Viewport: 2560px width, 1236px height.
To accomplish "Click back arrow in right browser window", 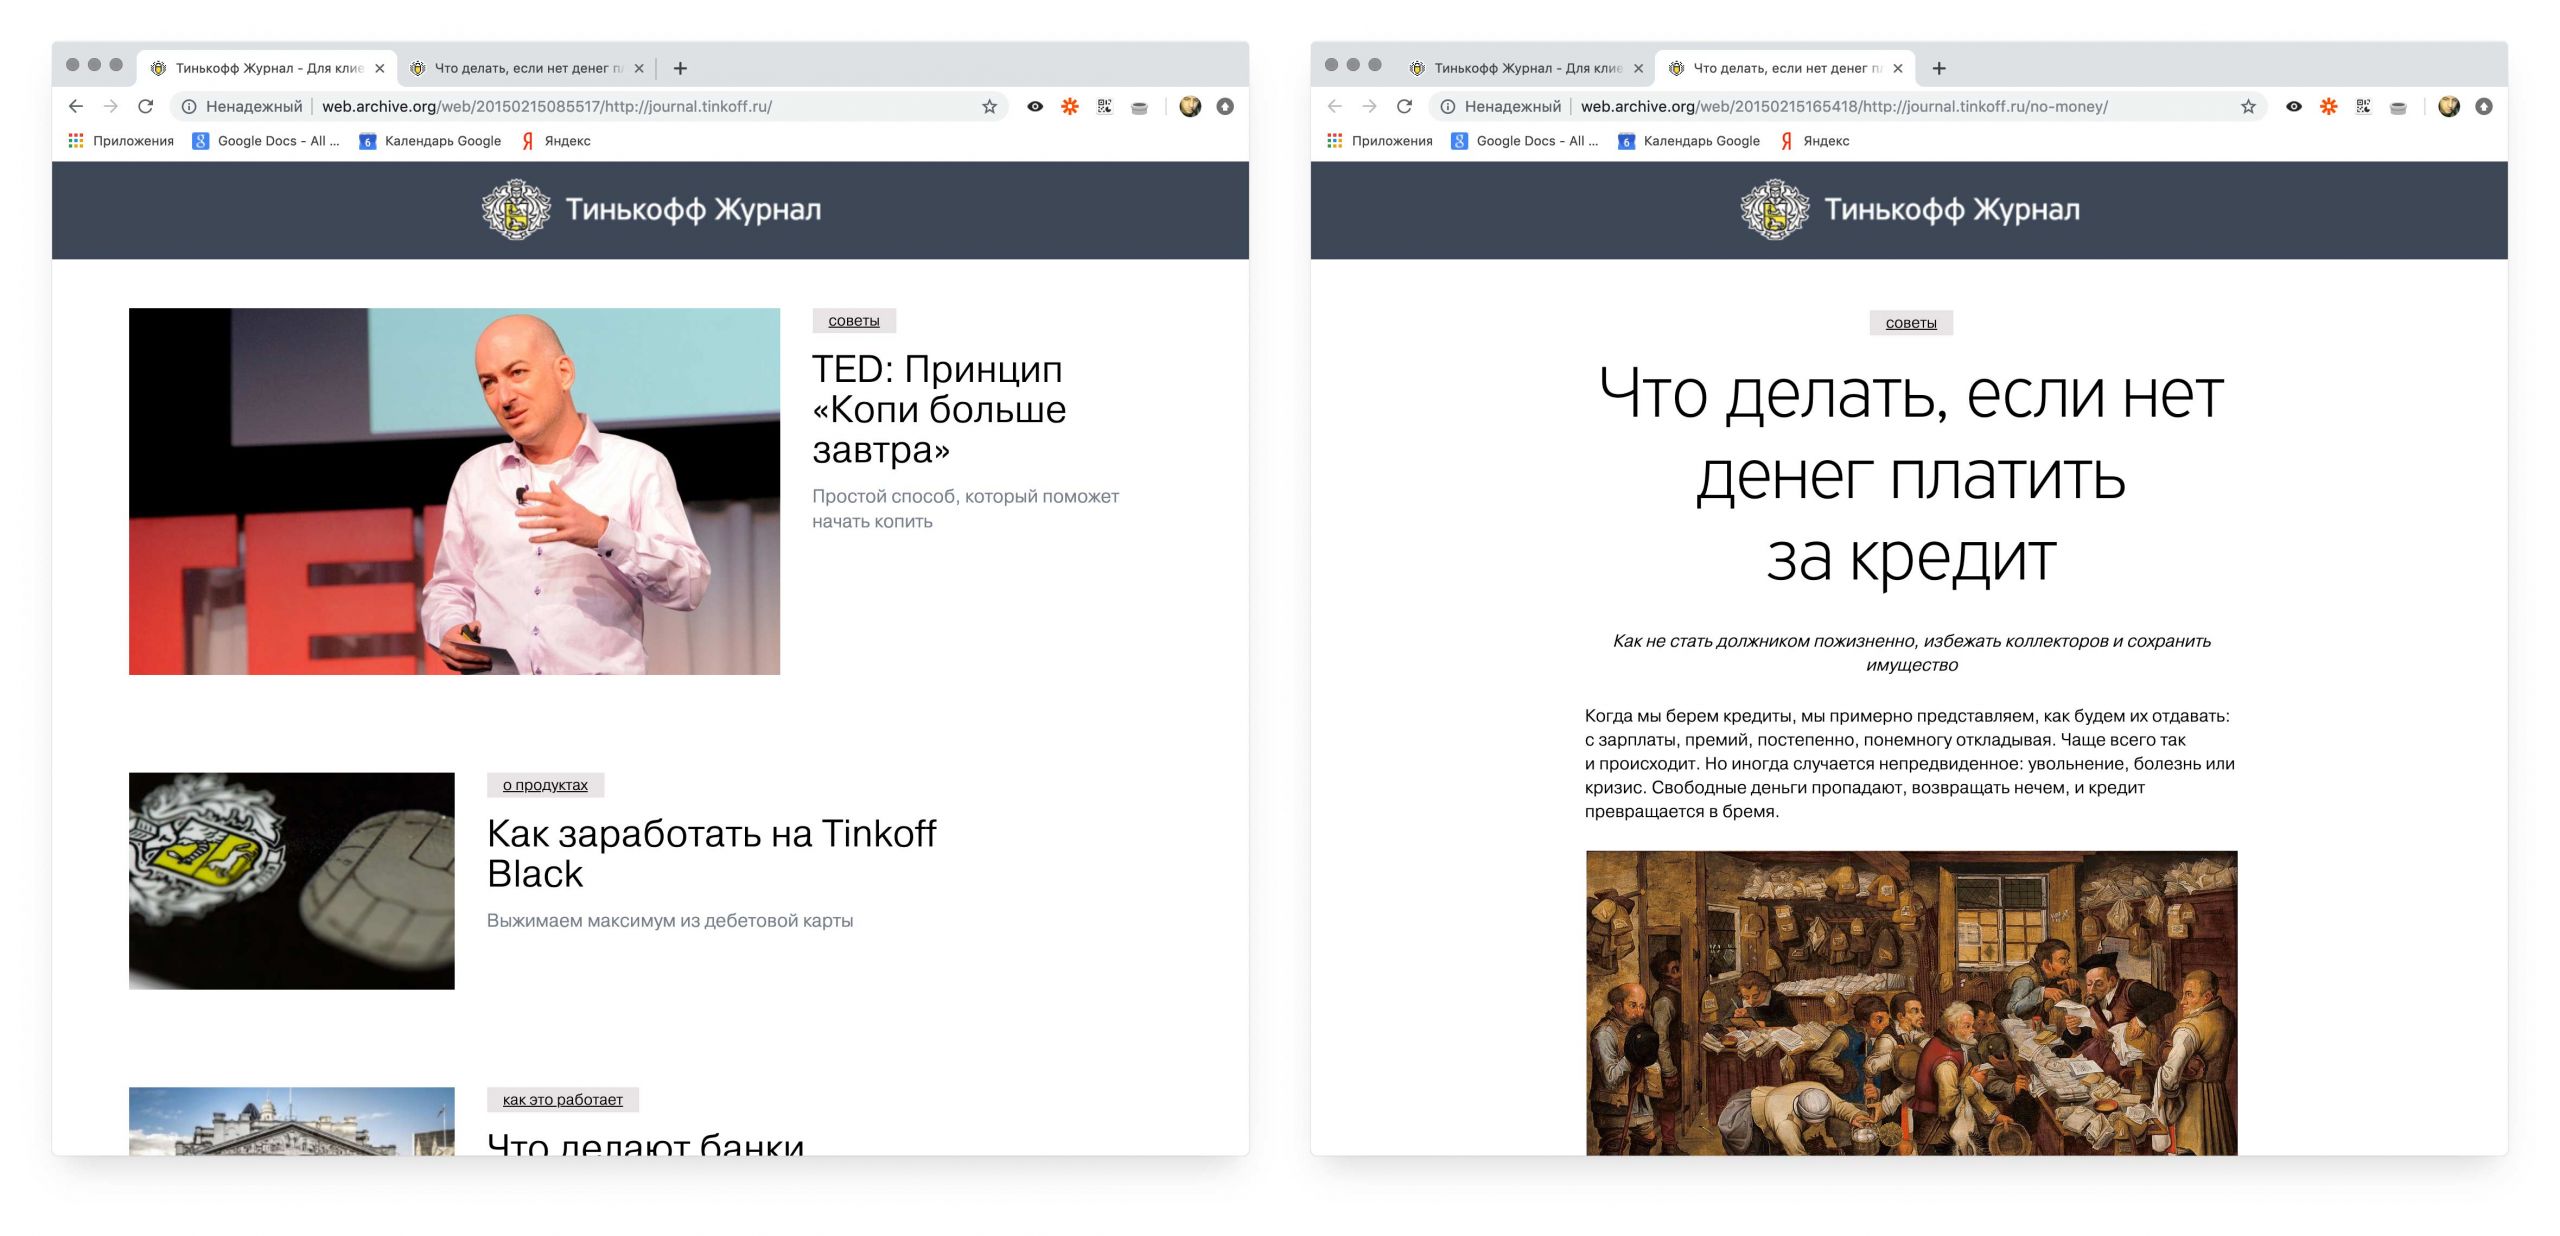I will pyautogui.click(x=1335, y=106).
